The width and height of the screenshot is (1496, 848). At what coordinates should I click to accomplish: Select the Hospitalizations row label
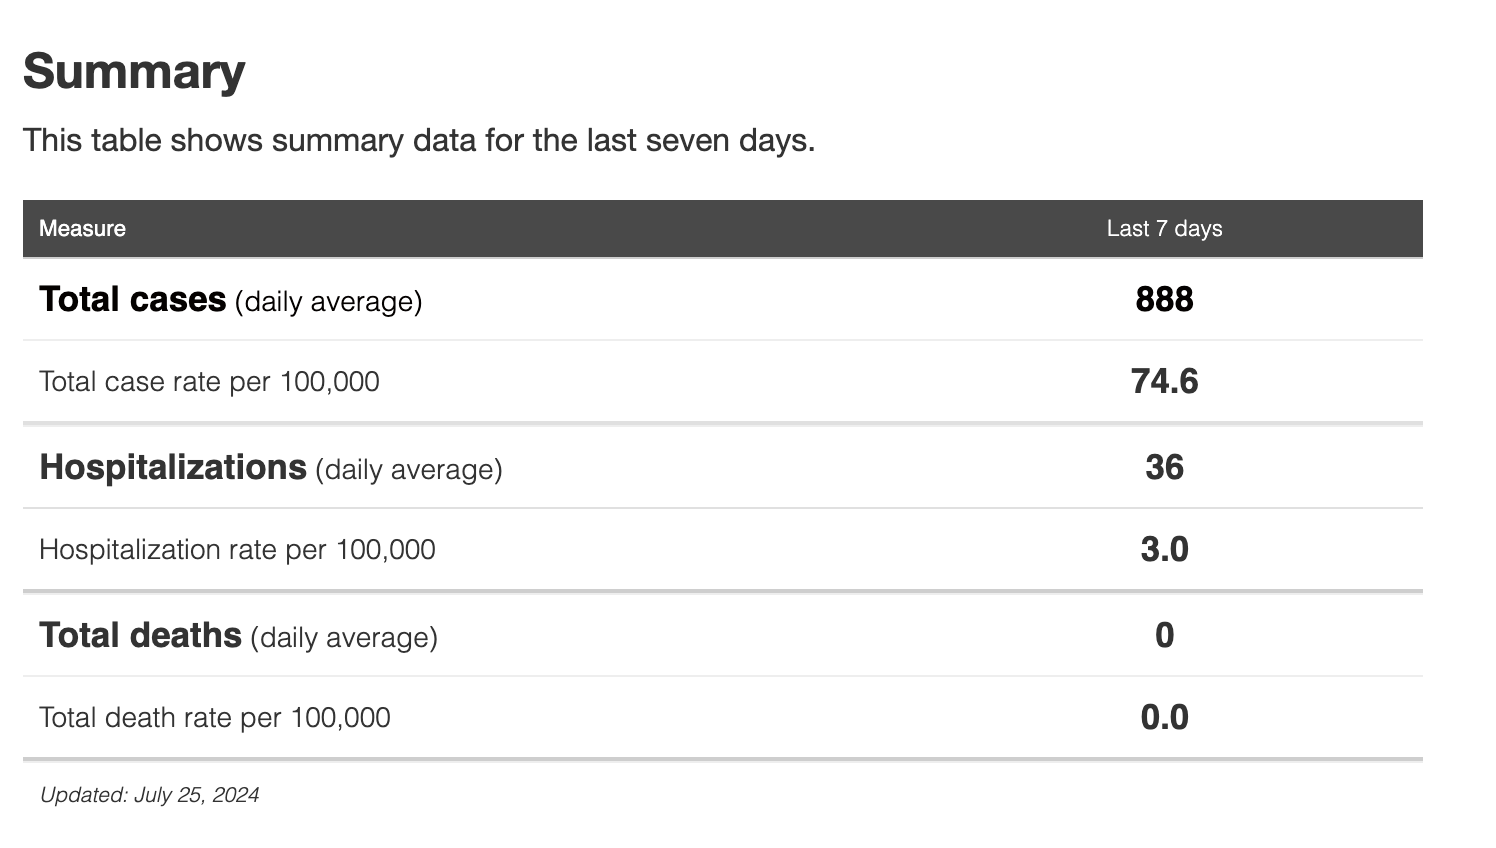[172, 468]
